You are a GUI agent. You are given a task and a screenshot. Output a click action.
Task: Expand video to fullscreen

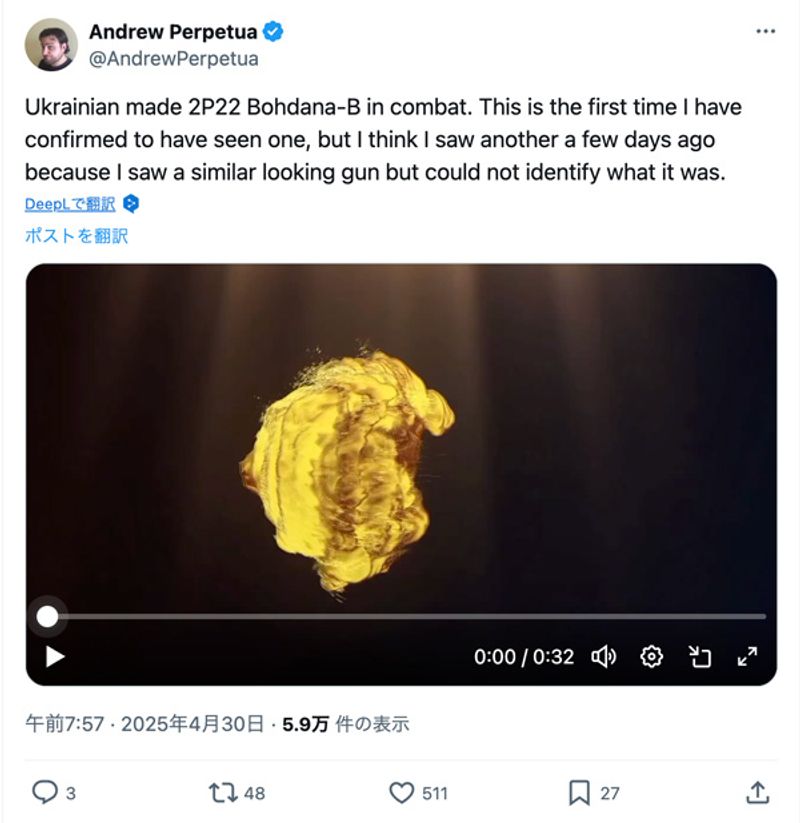pyautogui.click(x=746, y=657)
